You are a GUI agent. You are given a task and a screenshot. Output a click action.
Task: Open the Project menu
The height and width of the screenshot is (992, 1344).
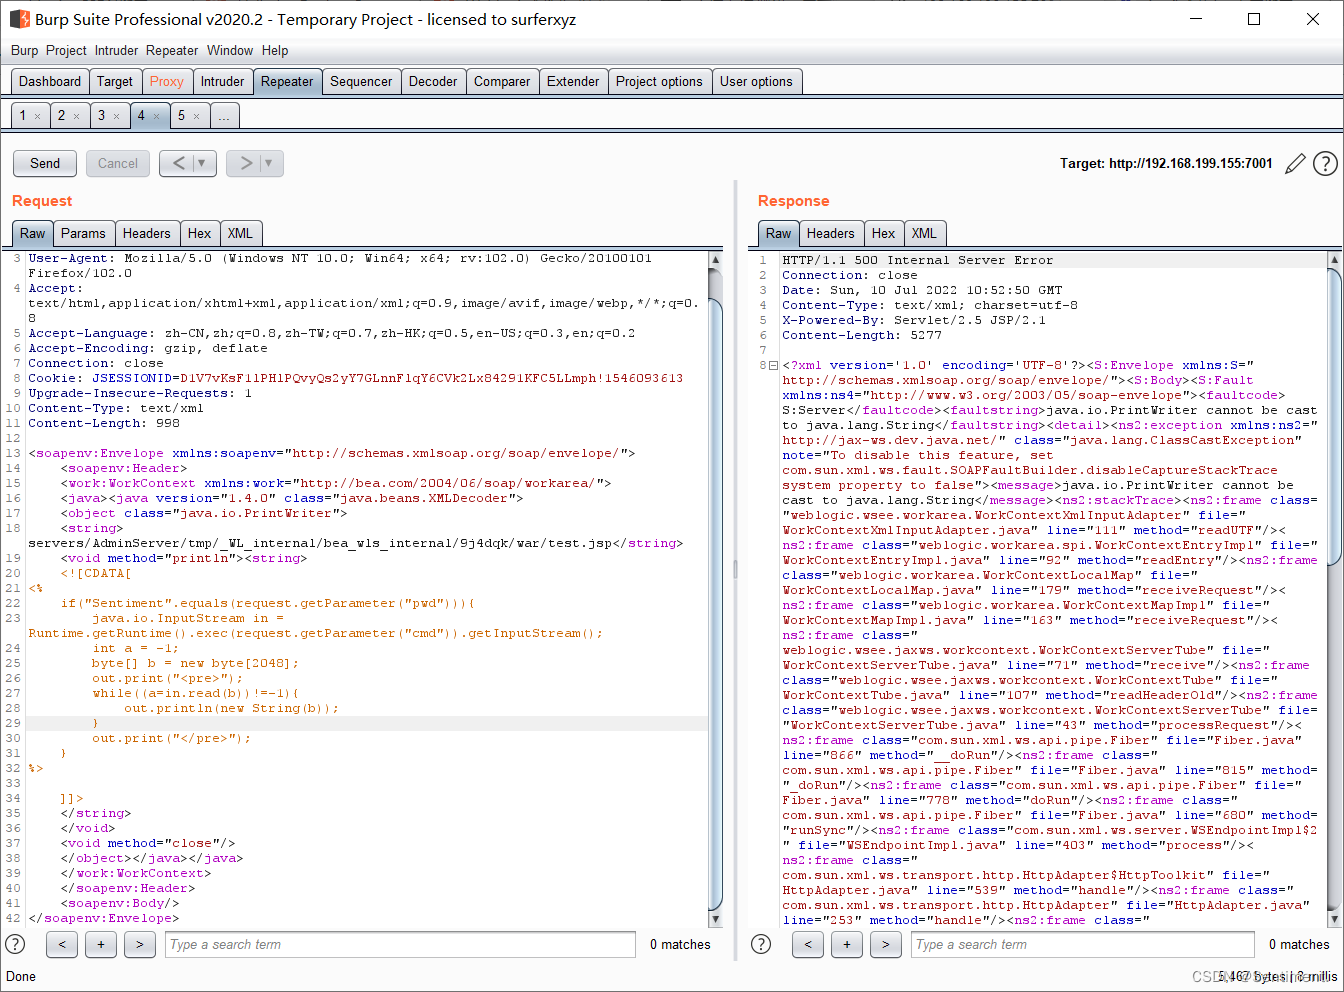(66, 50)
